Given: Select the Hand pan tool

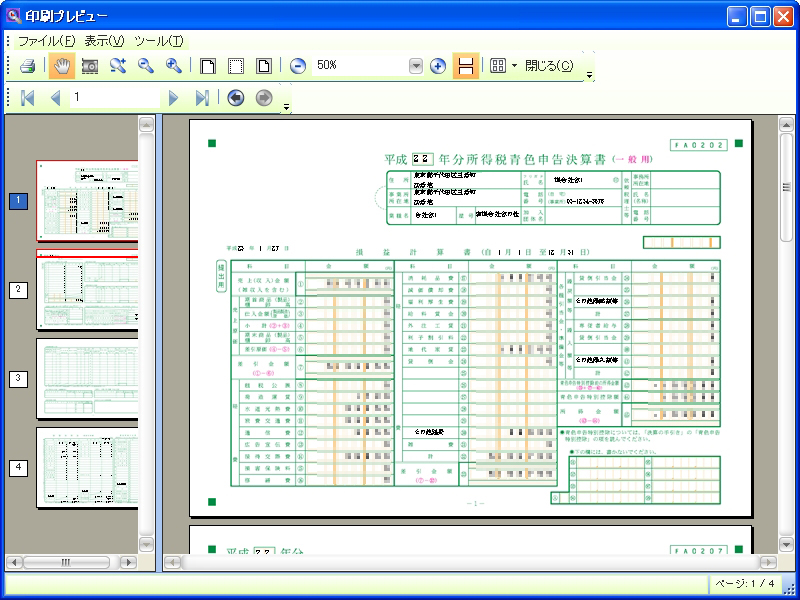Looking at the screenshot, I should pyautogui.click(x=62, y=66).
